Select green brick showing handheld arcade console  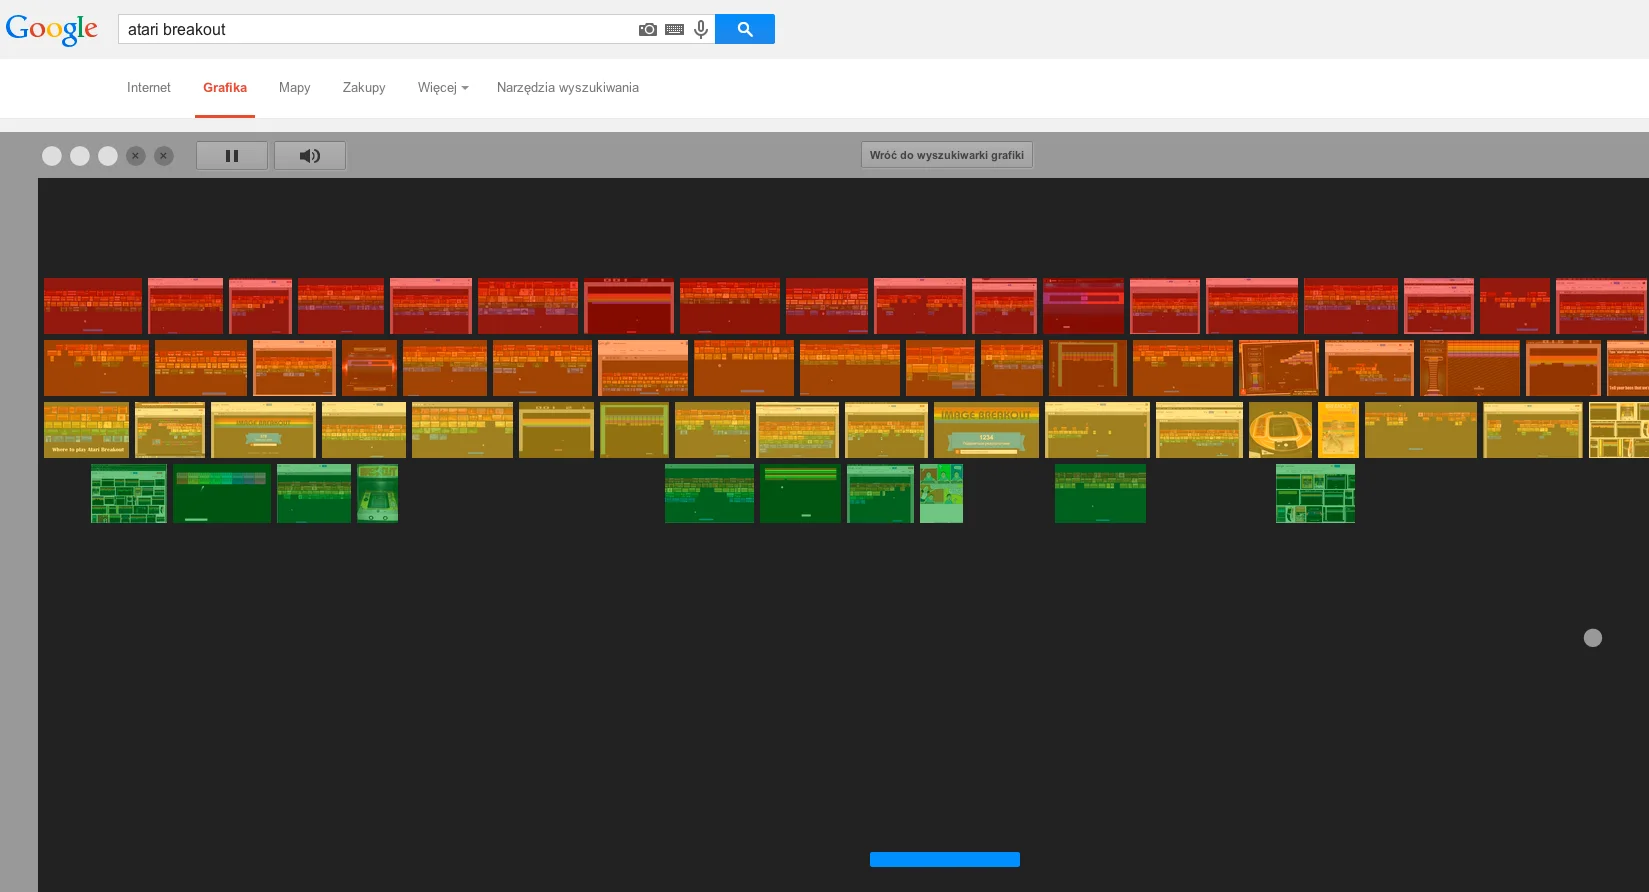tap(377, 493)
